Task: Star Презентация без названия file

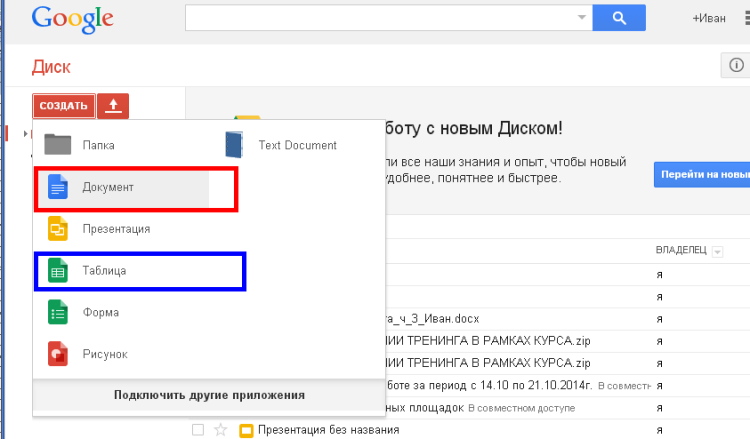Action: click(220, 430)
